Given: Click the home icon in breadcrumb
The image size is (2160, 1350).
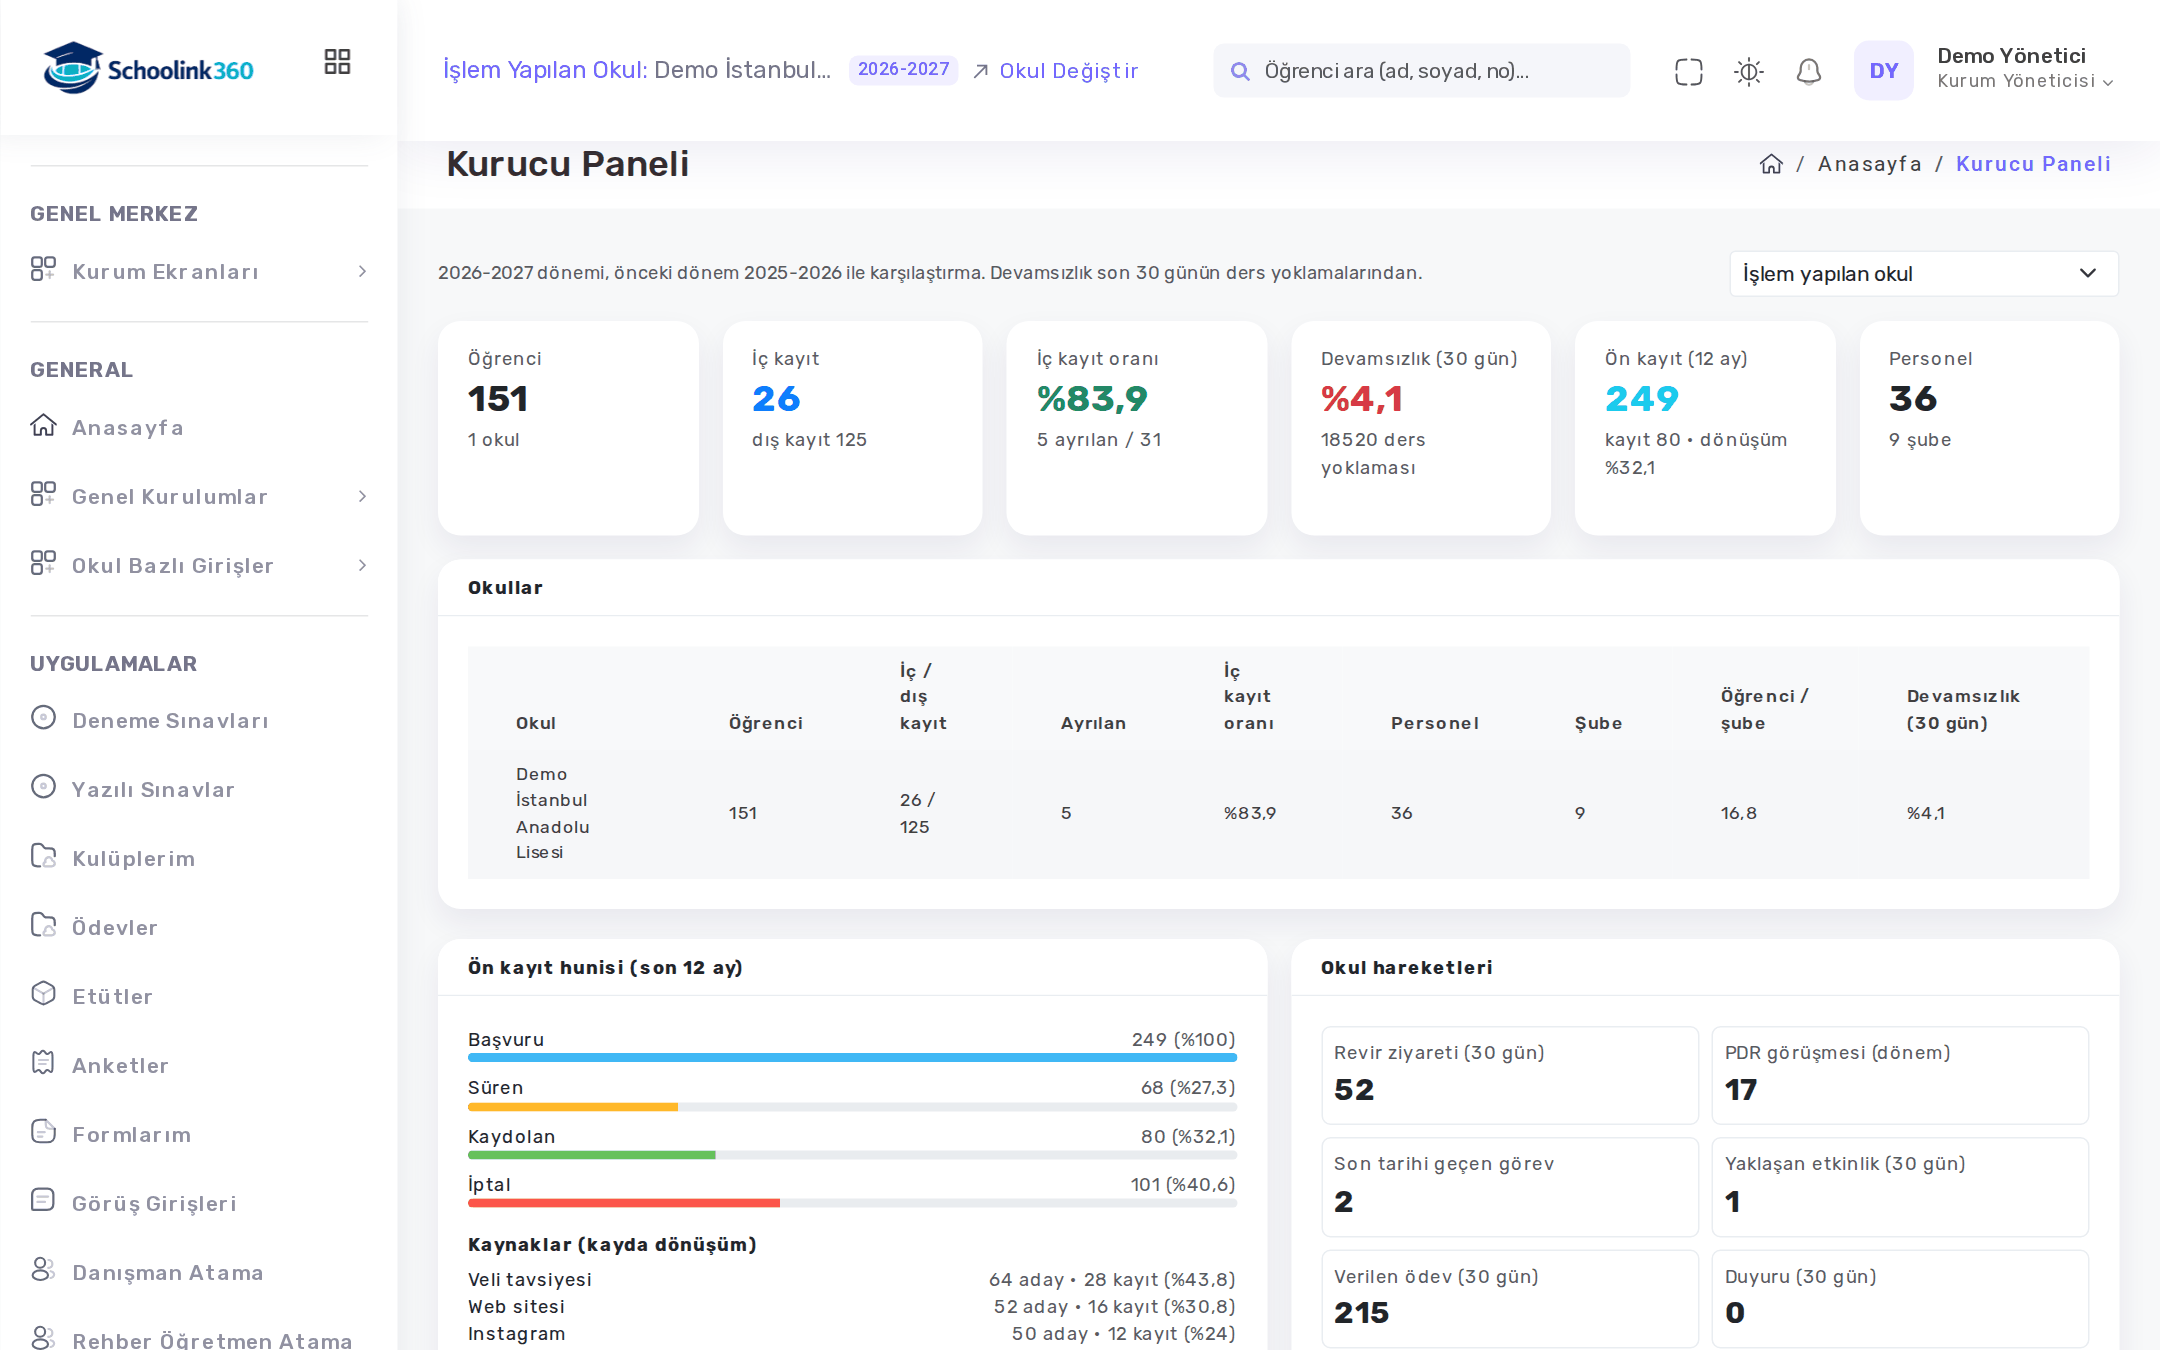Looking at the screenshot, I should [1771, 164].
